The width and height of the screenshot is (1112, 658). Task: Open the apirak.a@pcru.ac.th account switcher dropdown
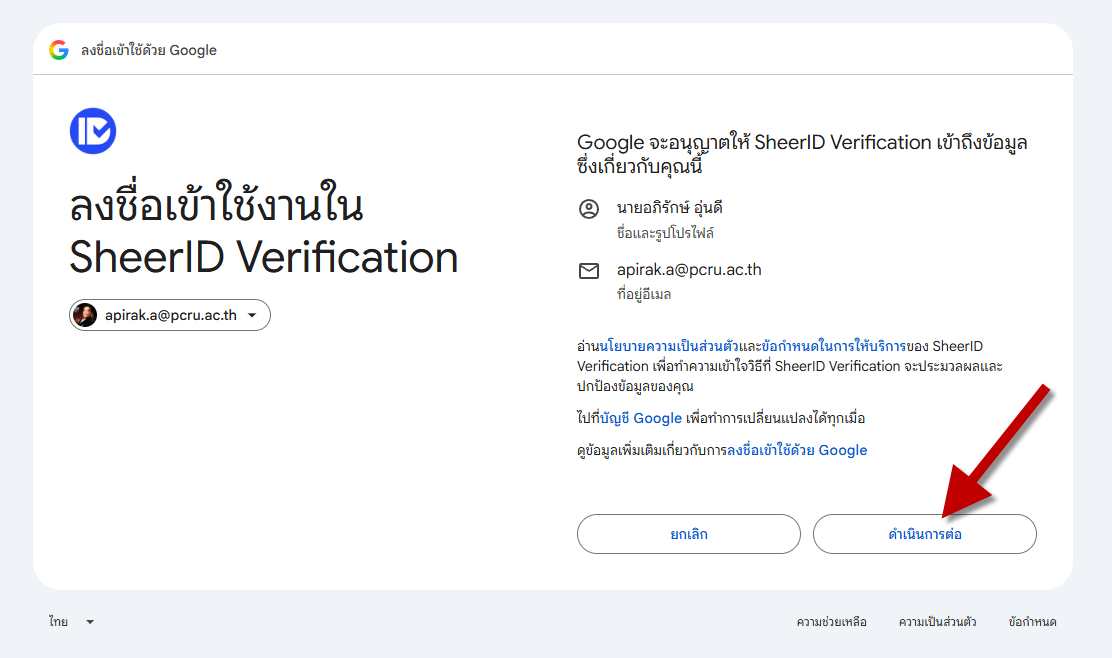point(169,315)
